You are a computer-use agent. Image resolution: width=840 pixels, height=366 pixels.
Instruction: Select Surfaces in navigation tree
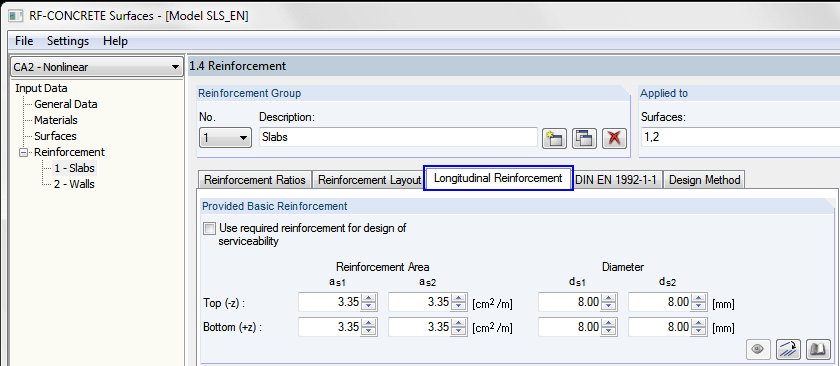[x=55, y=136]
